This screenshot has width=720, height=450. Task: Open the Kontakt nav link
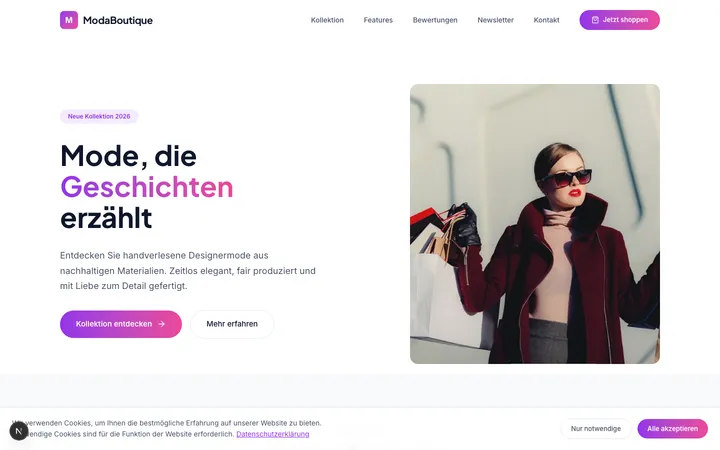pos(546,20)
